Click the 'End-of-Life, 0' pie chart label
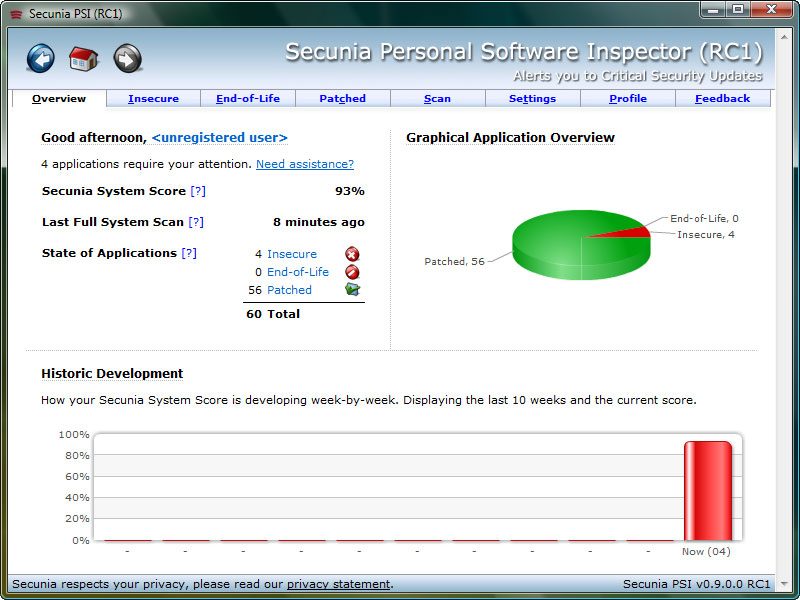Viewport: 800px width, 600px height. [704, 218]
